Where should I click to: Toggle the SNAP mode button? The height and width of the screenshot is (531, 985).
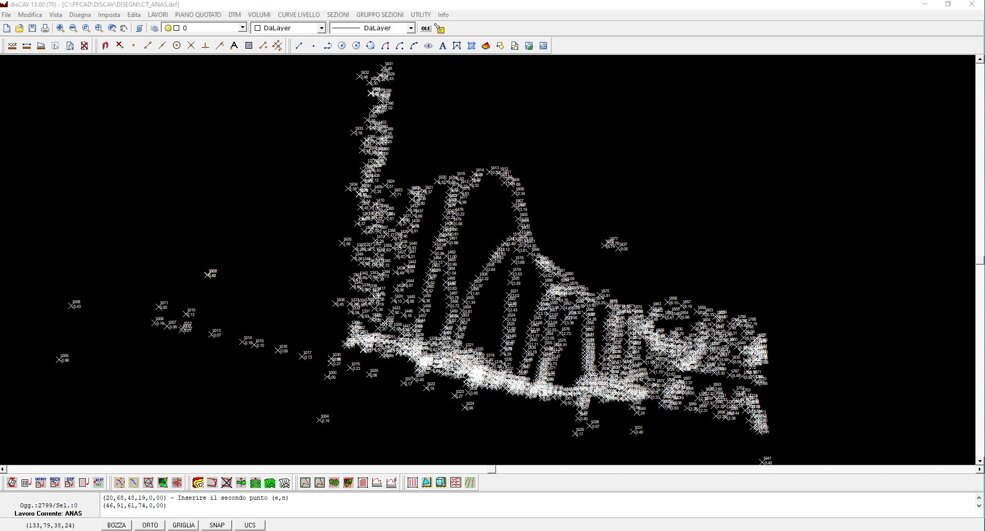coord(217,525)
